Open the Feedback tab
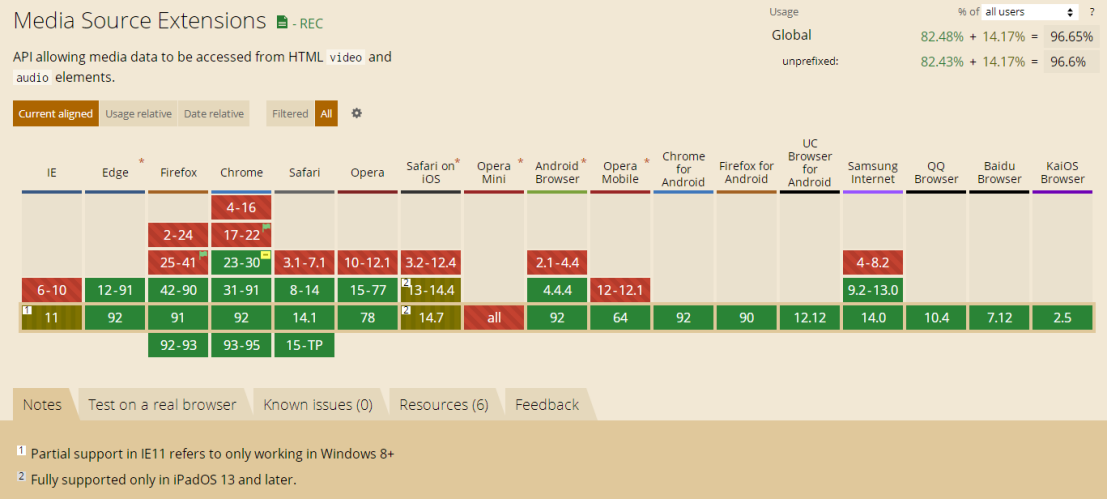Screen dimensions: 1108x499 pos(546,405)
